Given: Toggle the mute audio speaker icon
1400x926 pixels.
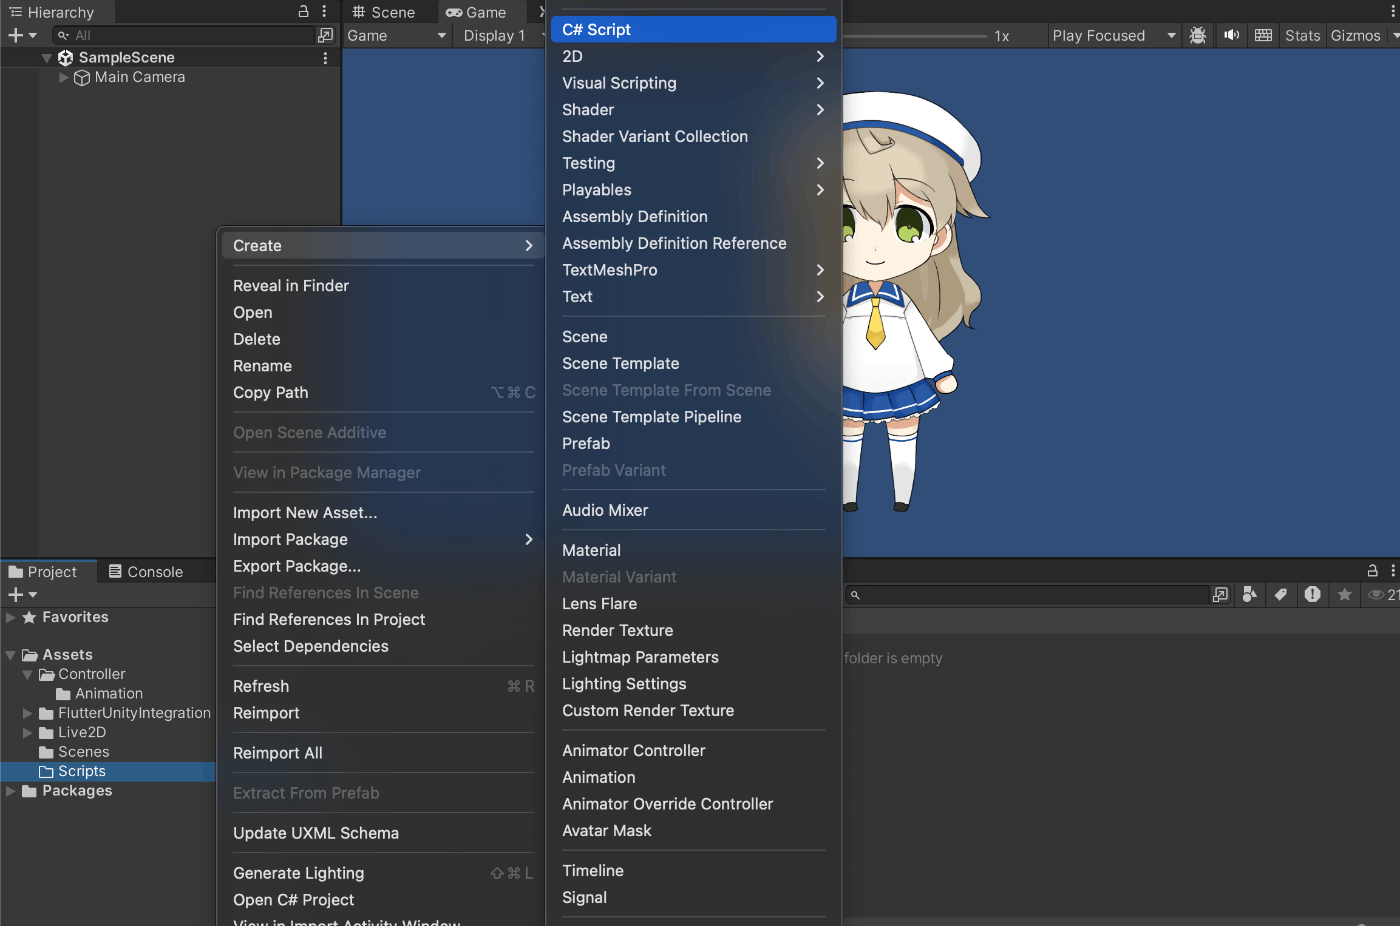Looking at the screenshot, I should tap(1231, 35).
